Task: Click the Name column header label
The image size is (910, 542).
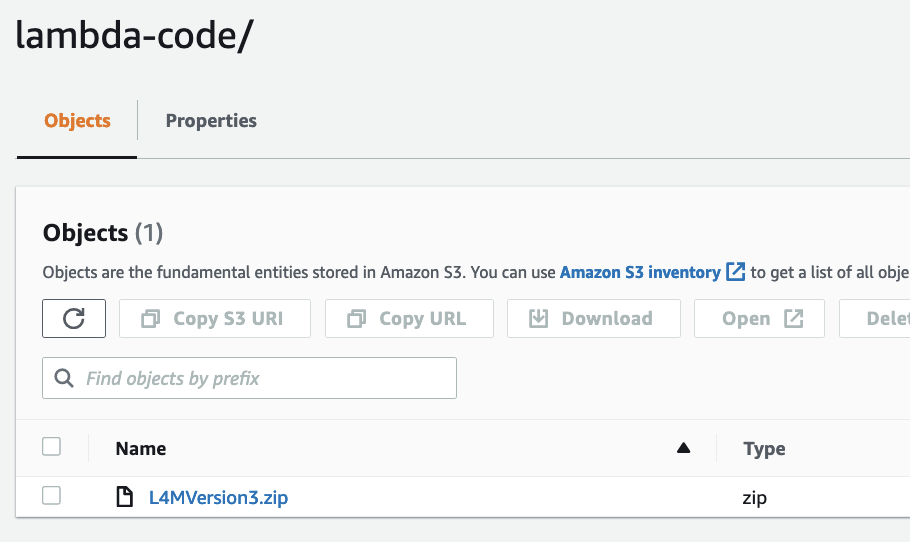Action: pos(141,448)
